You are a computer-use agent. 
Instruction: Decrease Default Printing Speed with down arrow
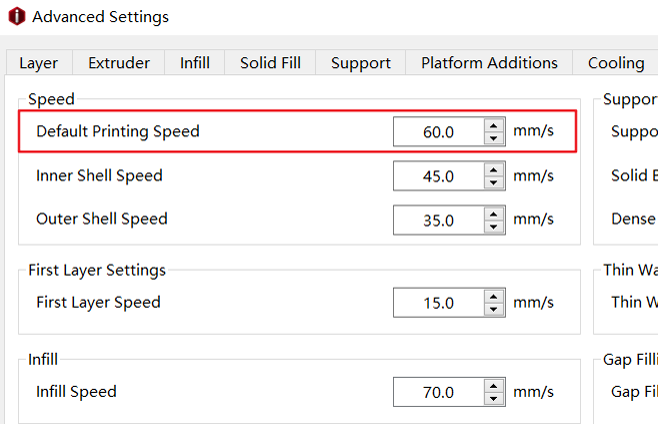pyautogui.click(x=494, y=138)
